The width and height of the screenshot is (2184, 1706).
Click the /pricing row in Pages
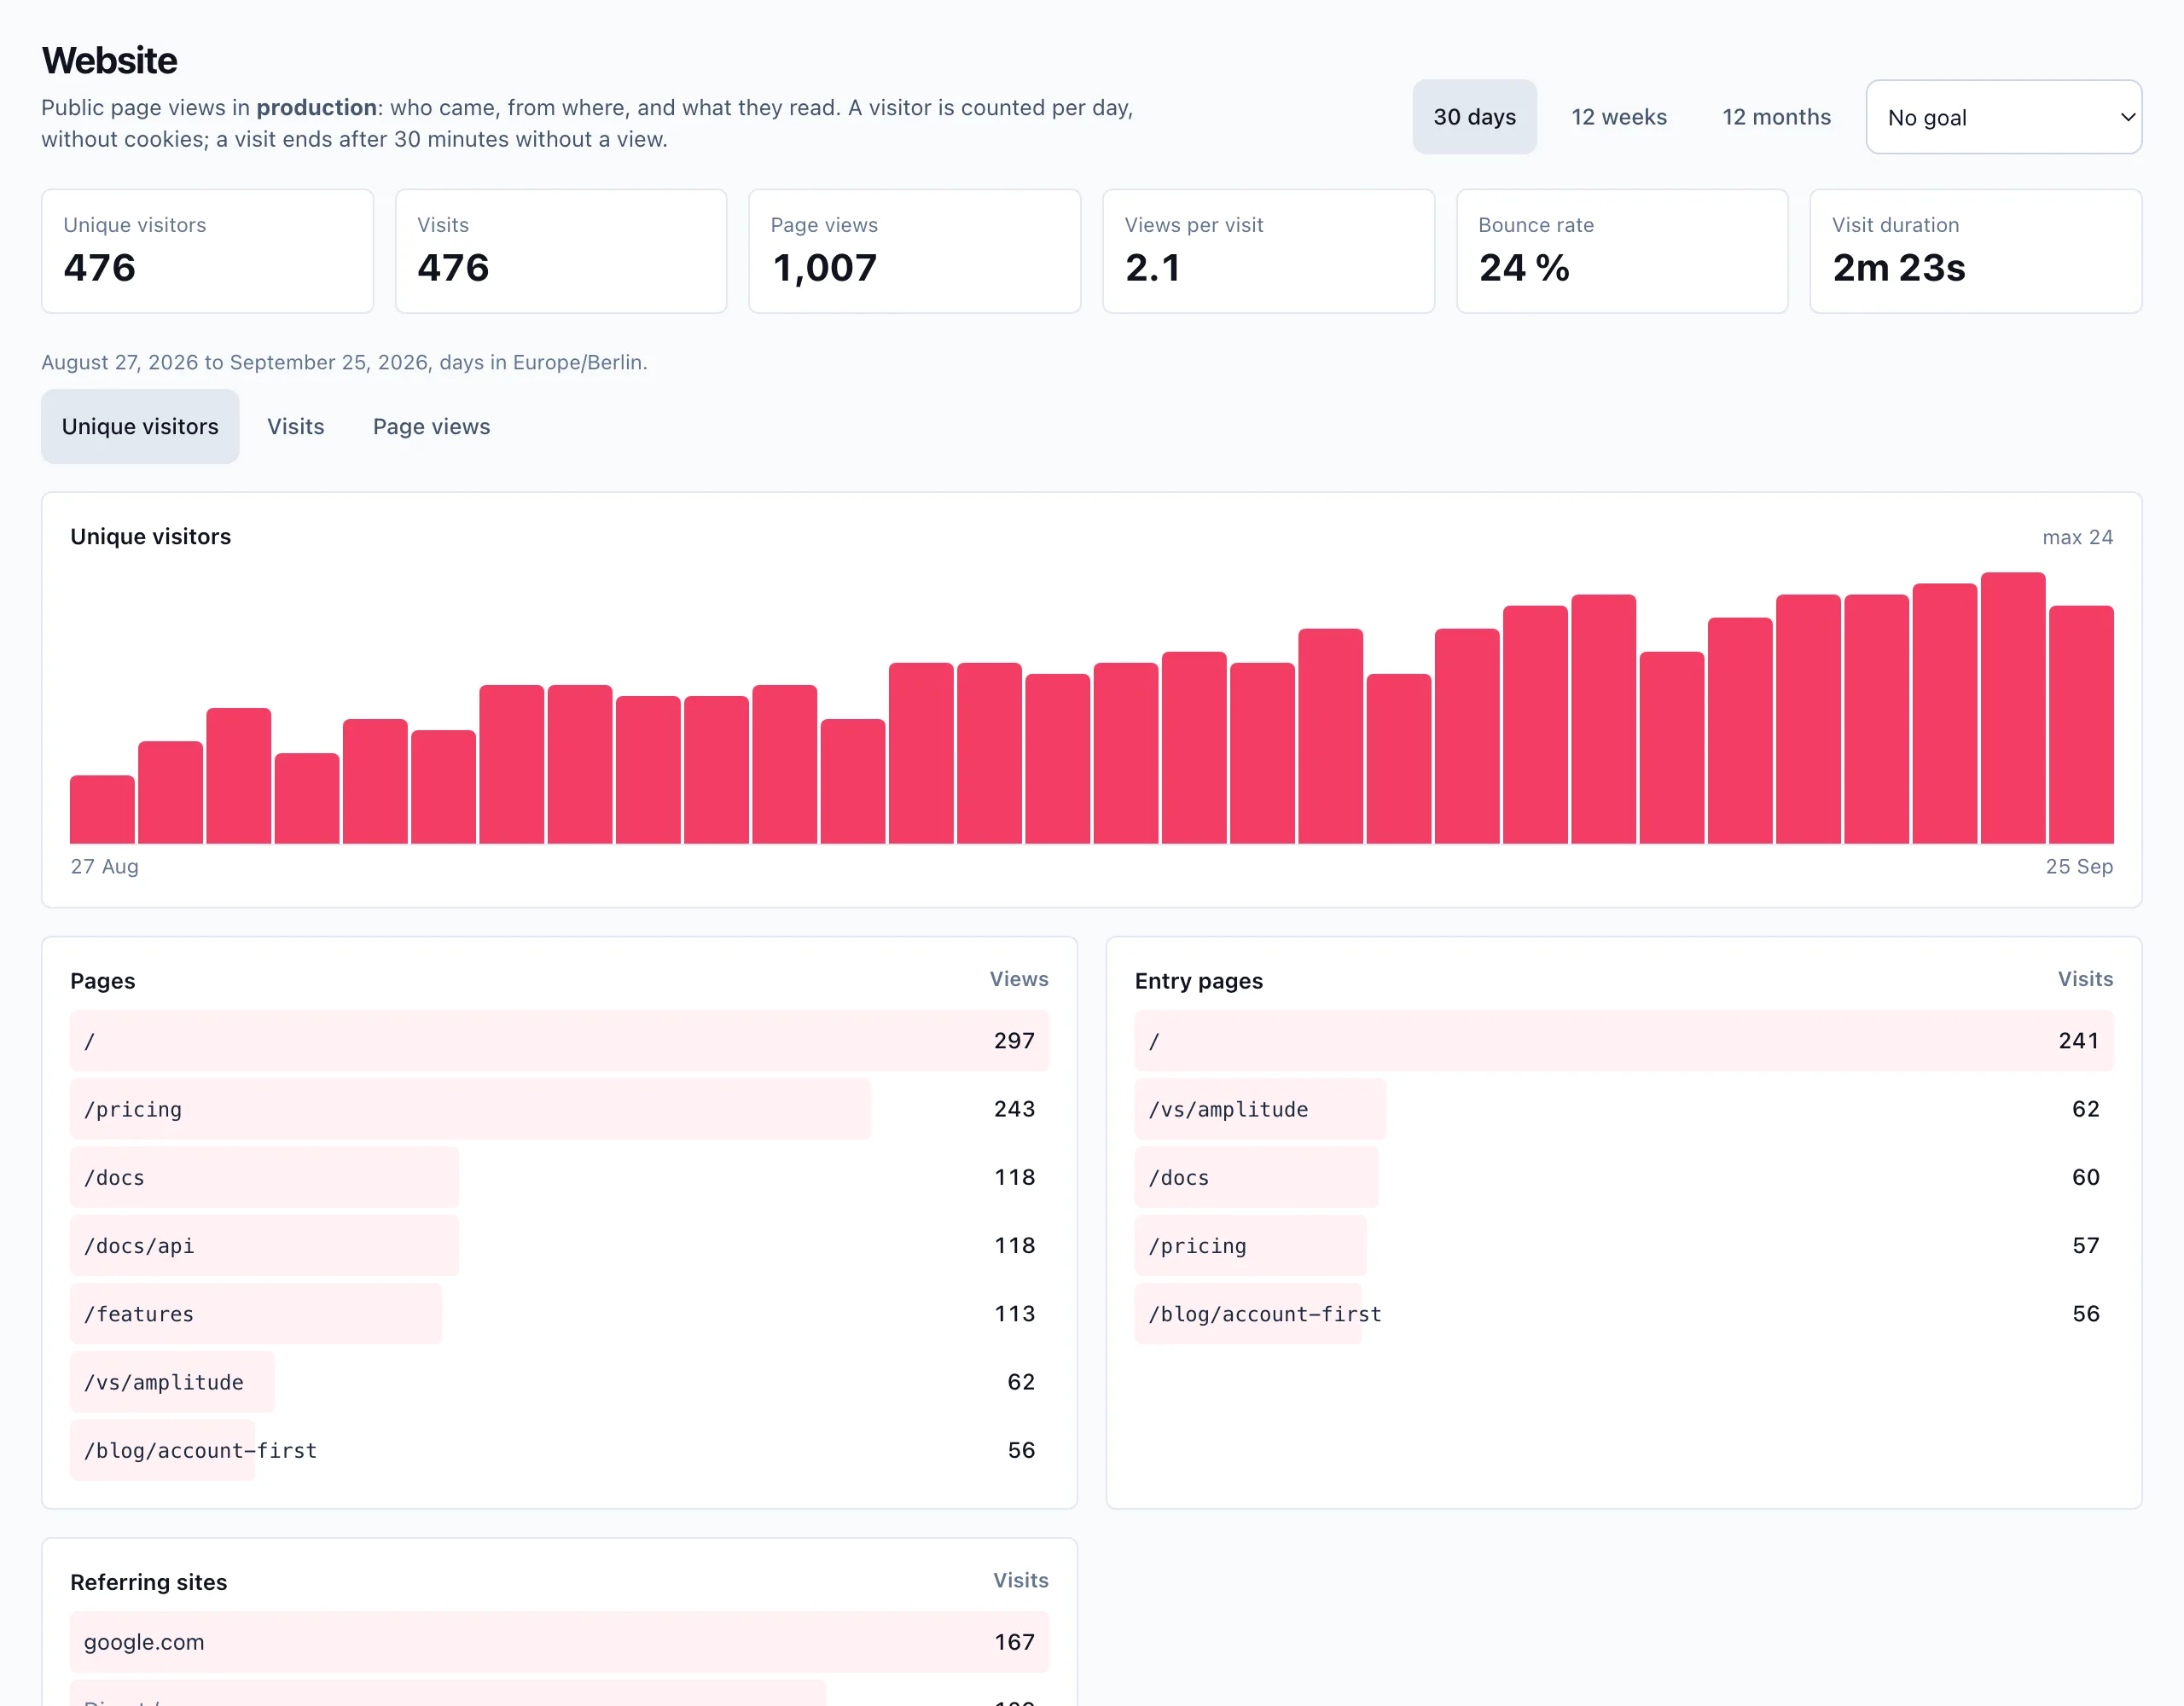click(x=559, y=1109)
